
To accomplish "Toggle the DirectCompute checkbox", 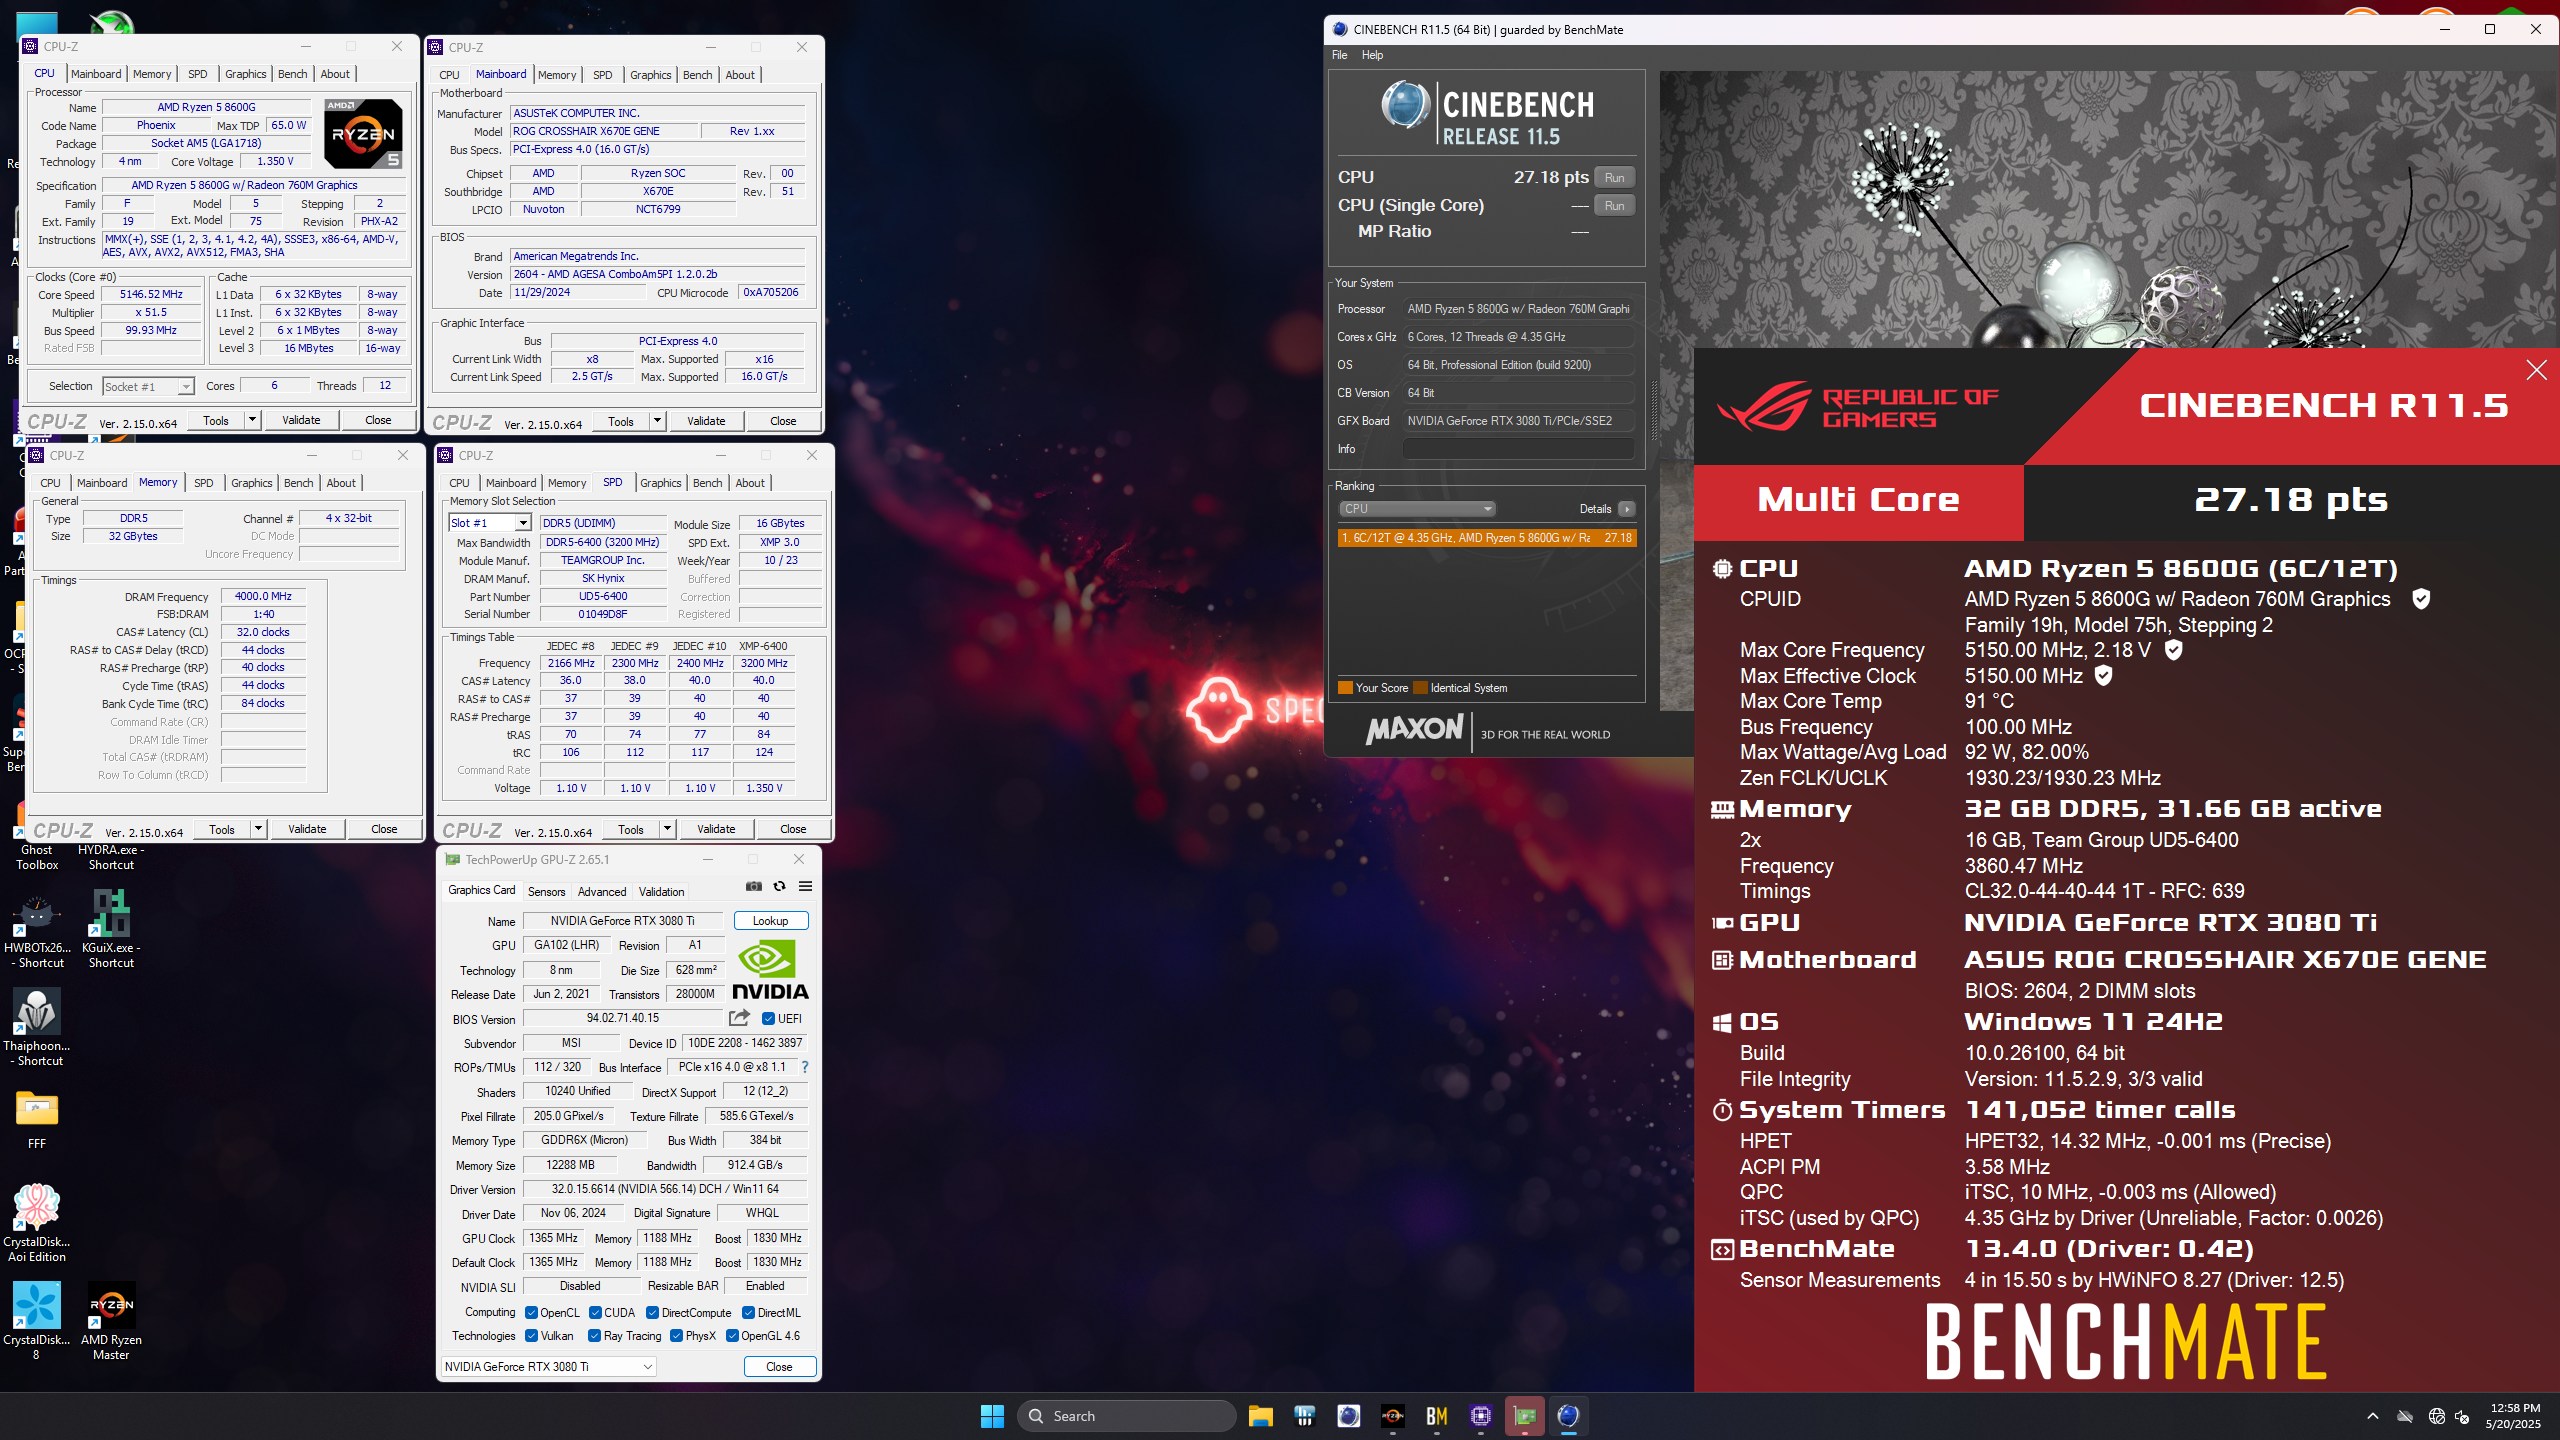I will pyautogui.click(x=652, y=1313).
